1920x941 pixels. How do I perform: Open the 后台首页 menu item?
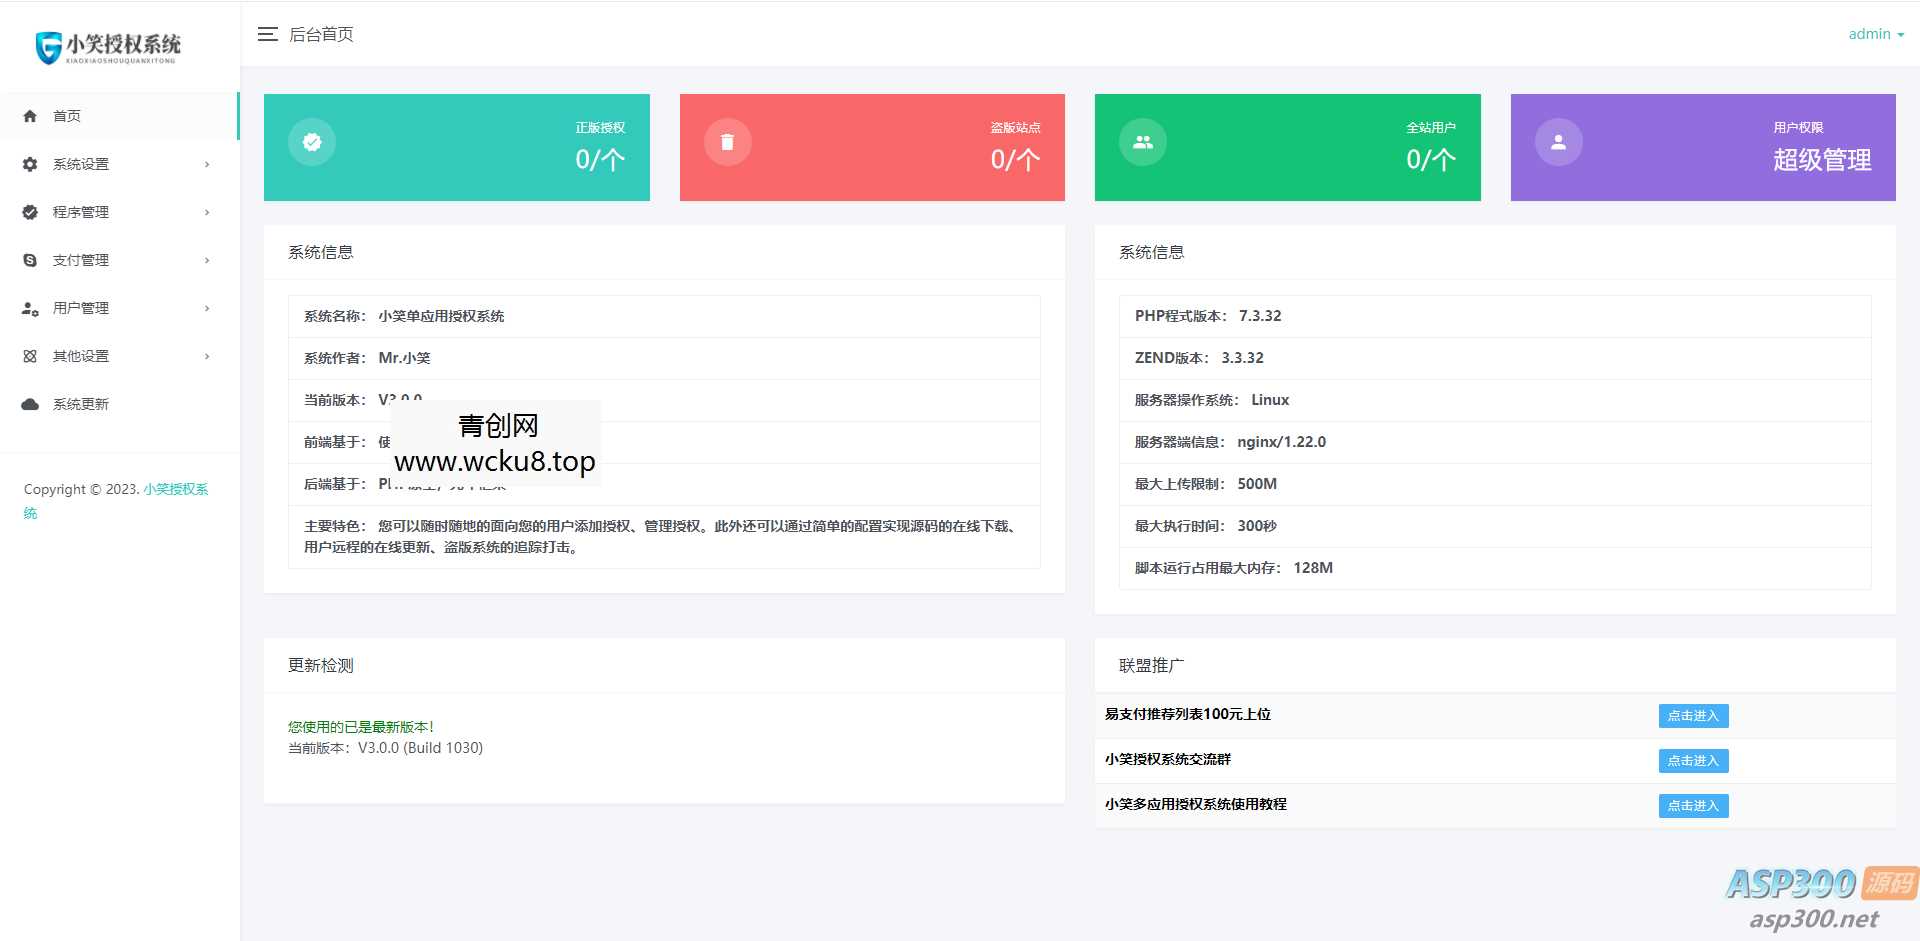pos(320,33)
